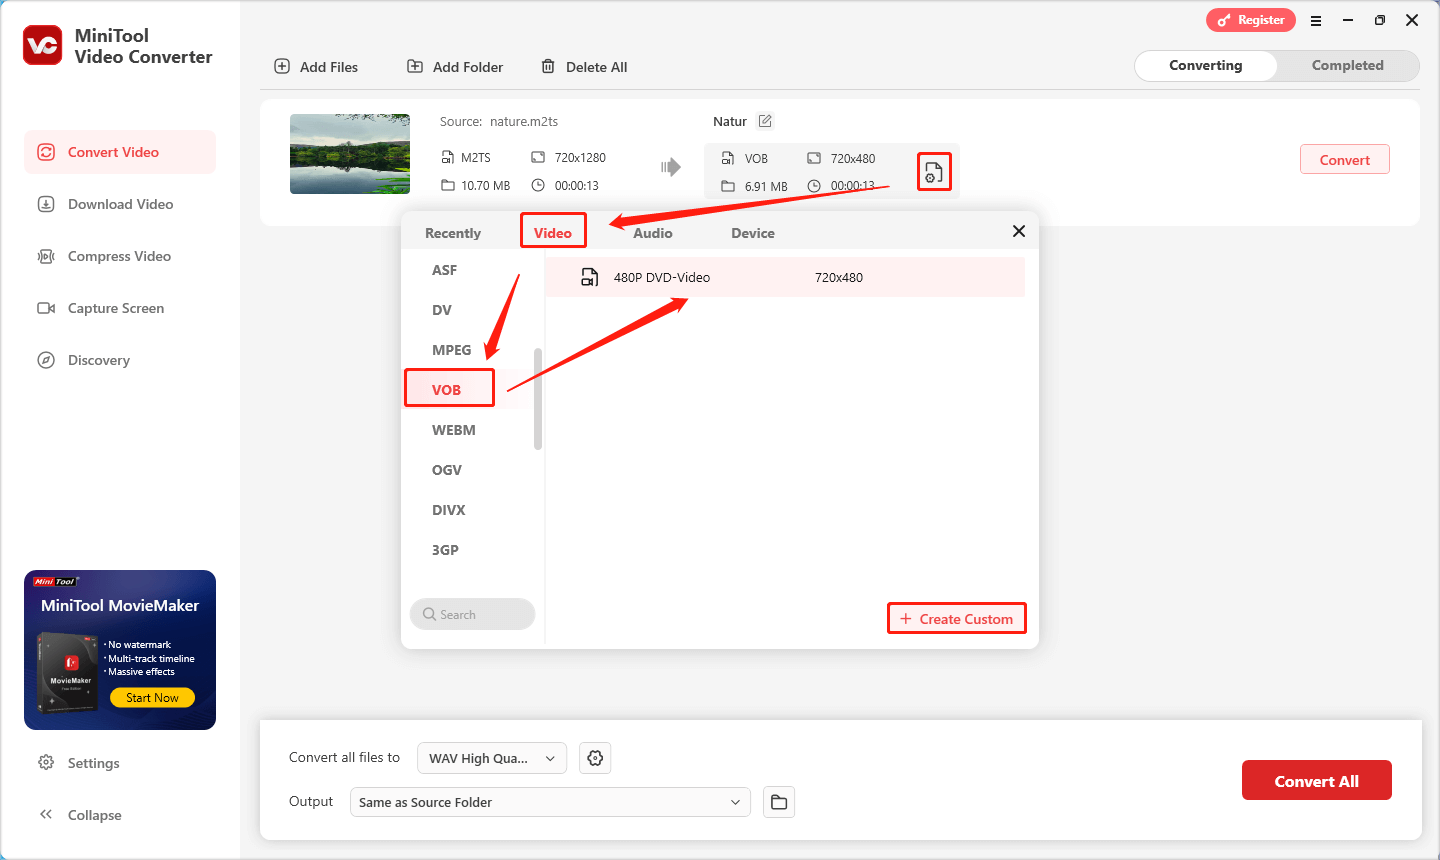This screenshot has width=1440, height=860.
Task: Select the Audio tab
Action: [x=653, y=233]
